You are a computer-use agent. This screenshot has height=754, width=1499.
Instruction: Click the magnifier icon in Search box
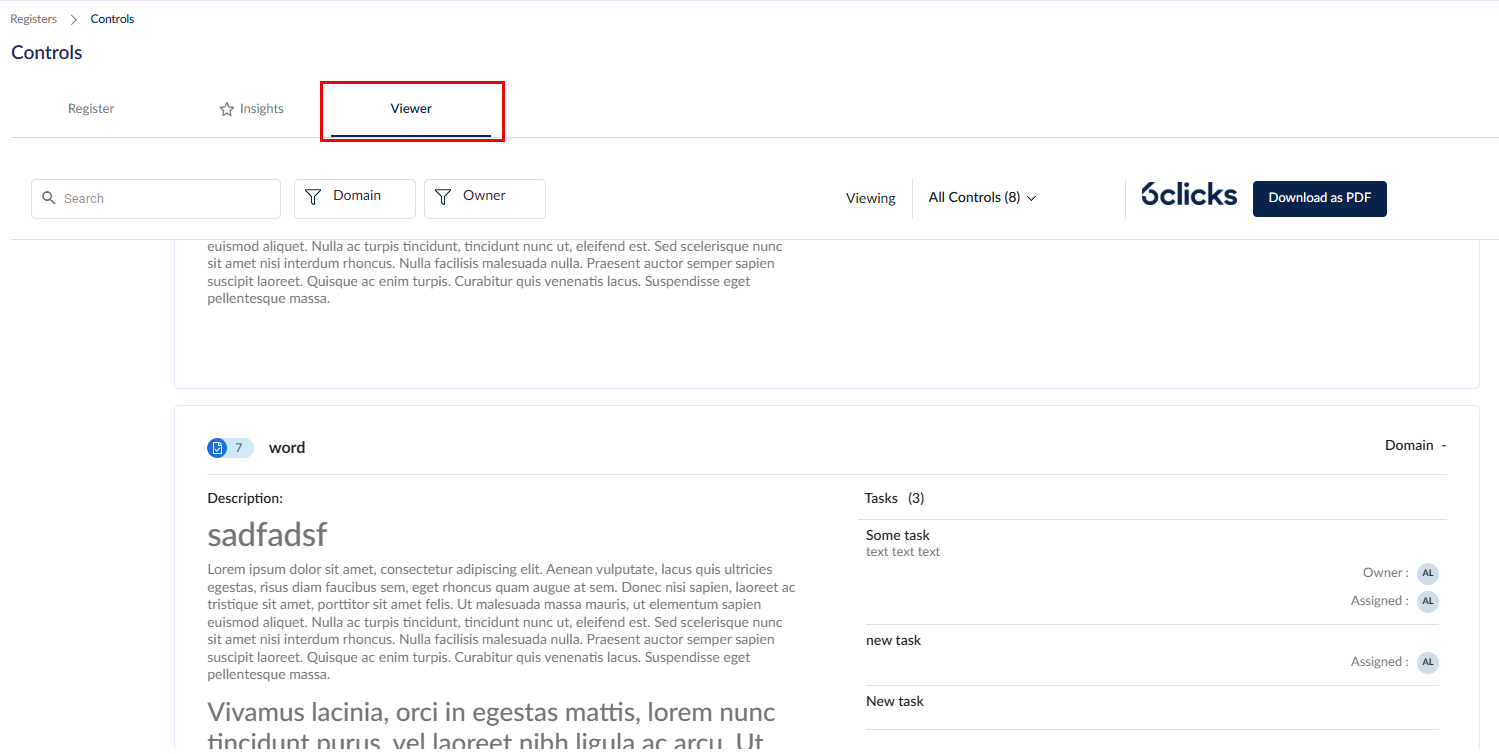49,198
